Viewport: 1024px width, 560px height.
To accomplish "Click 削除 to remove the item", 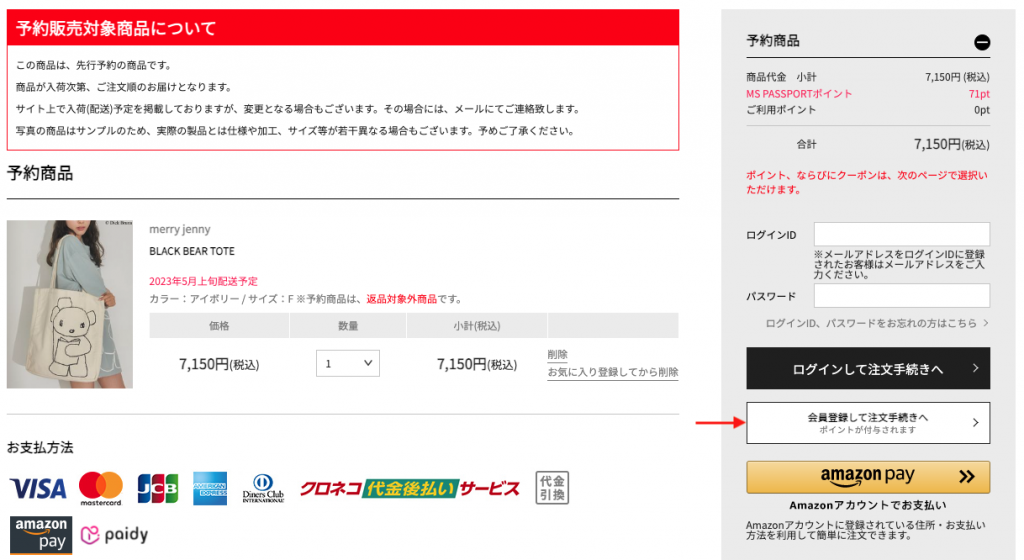I will 557,354.
